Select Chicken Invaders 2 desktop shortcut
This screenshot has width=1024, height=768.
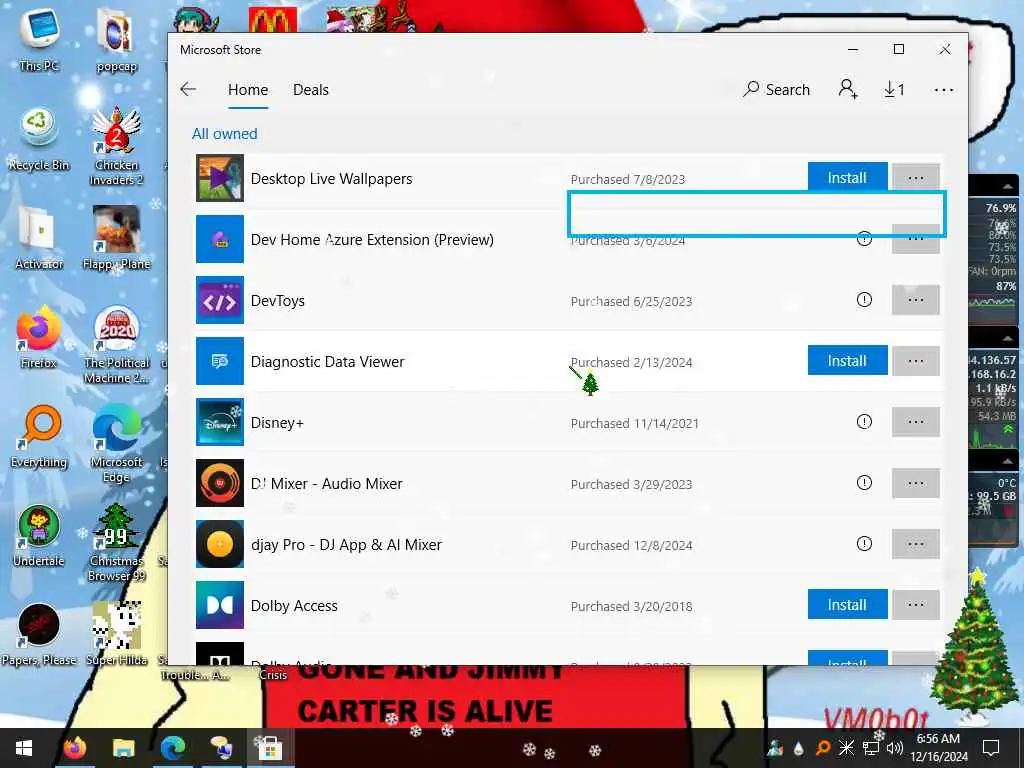coord(116,146)
